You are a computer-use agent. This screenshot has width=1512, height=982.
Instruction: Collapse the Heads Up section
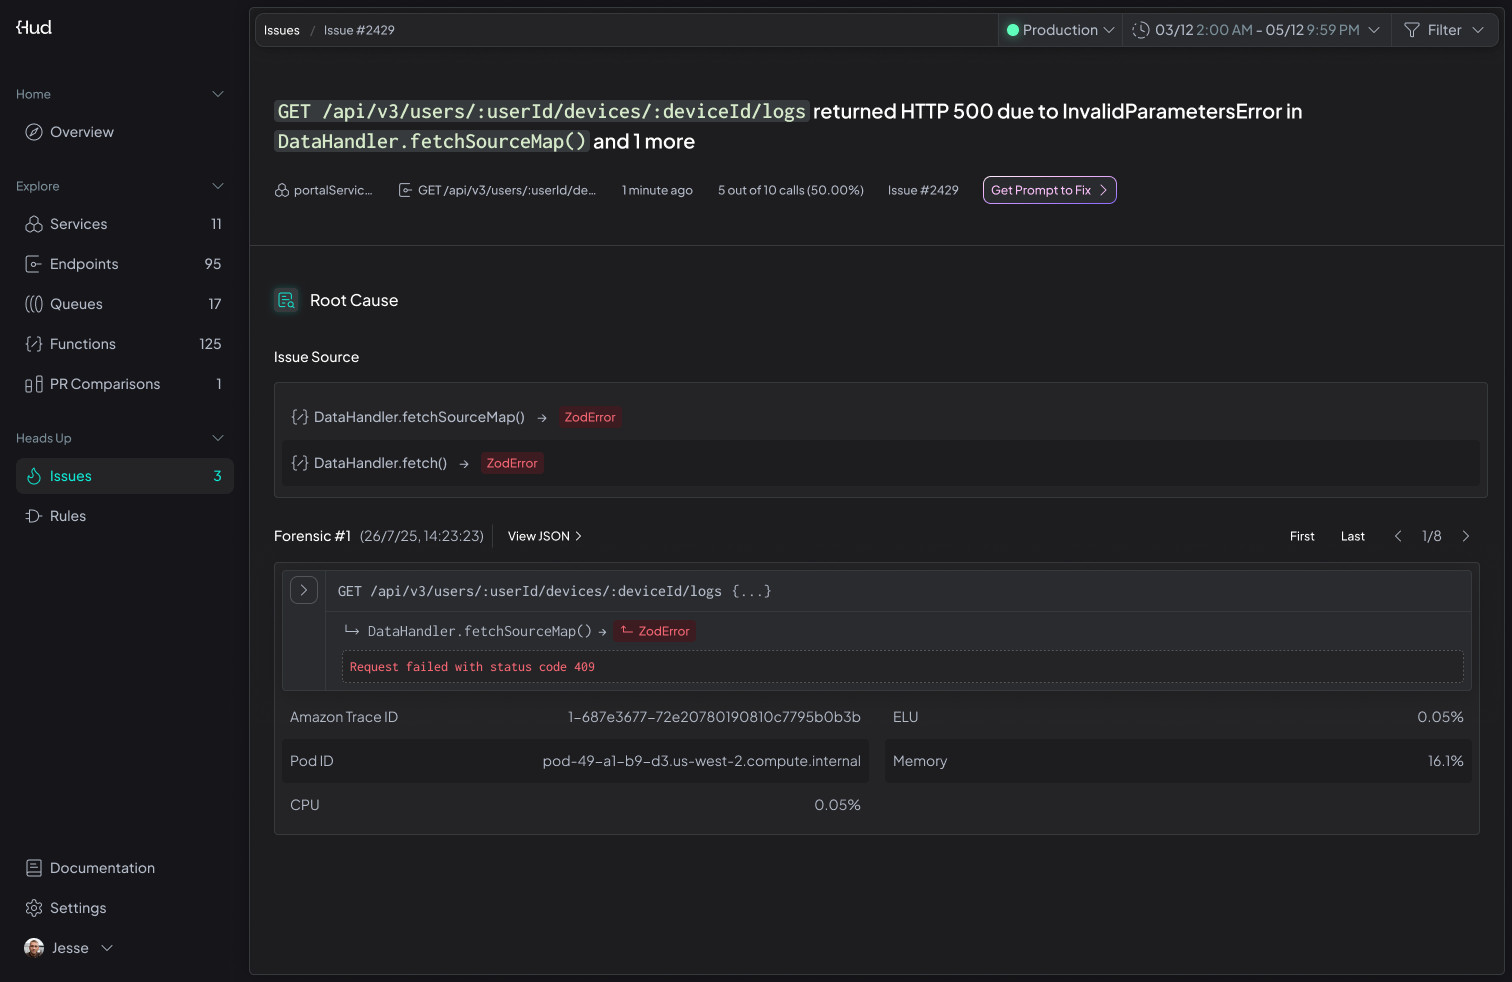click(x=218, y=438)
